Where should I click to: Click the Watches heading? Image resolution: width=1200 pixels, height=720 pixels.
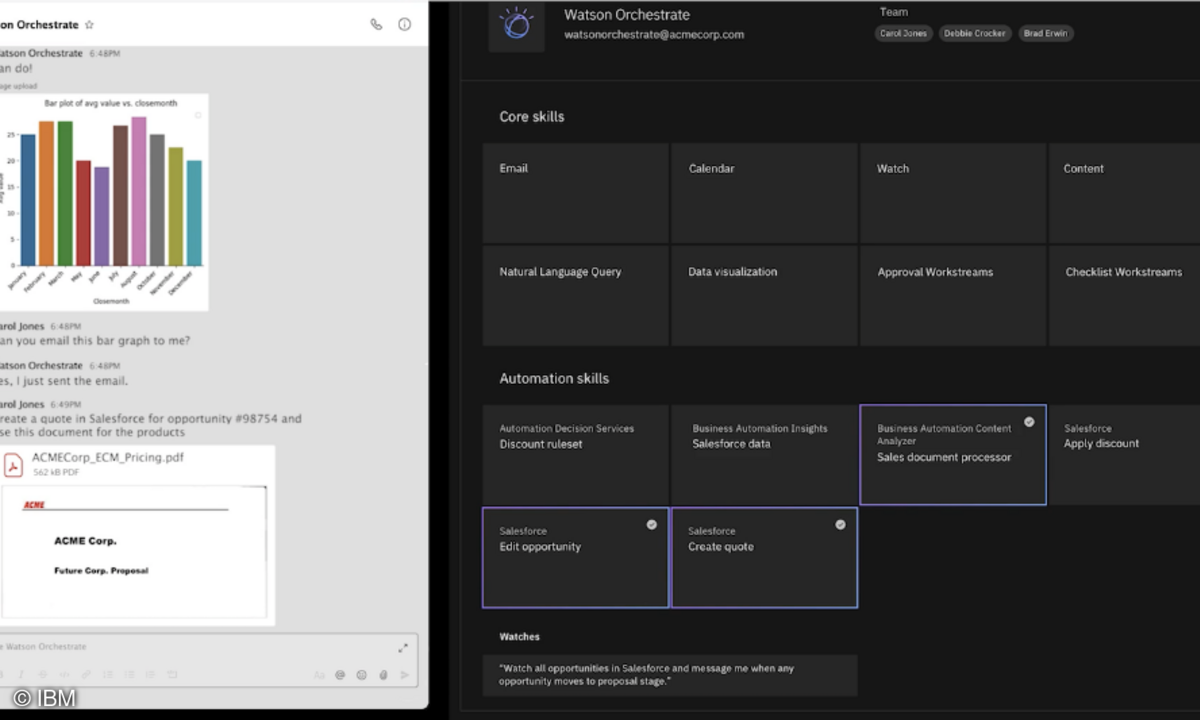click(519, 636)
